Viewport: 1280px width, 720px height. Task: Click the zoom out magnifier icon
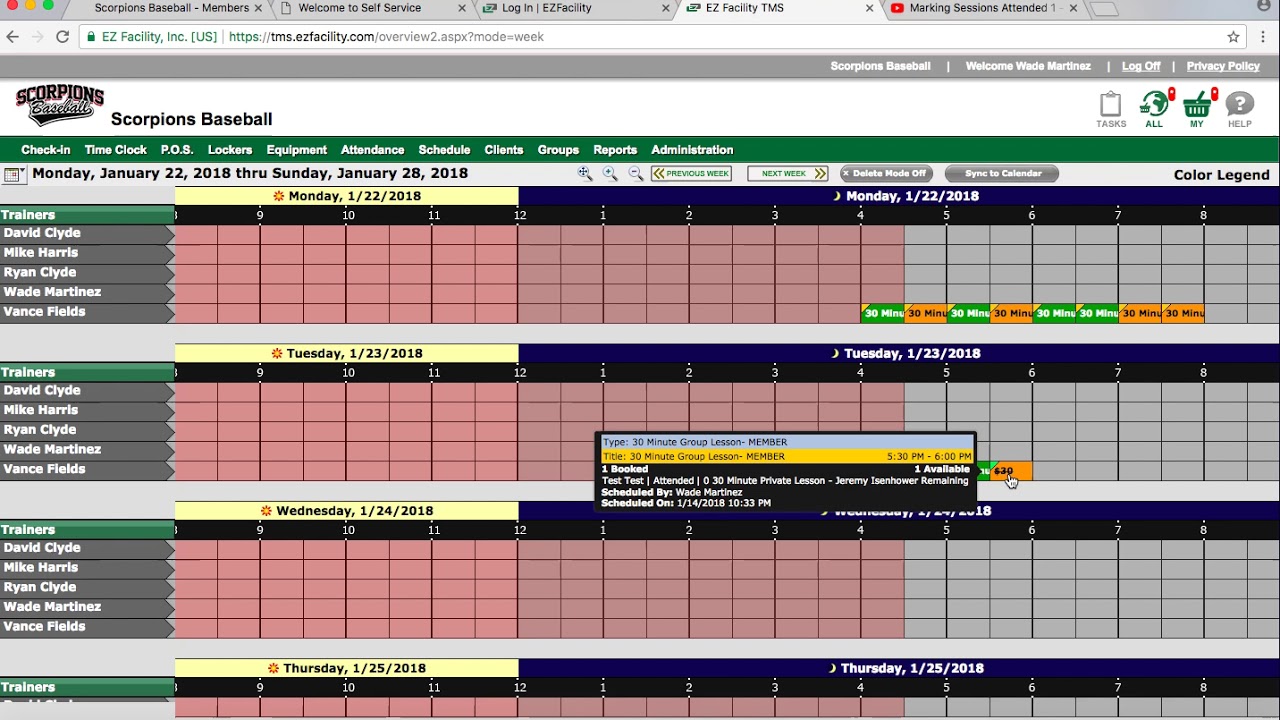pos(635,174)
